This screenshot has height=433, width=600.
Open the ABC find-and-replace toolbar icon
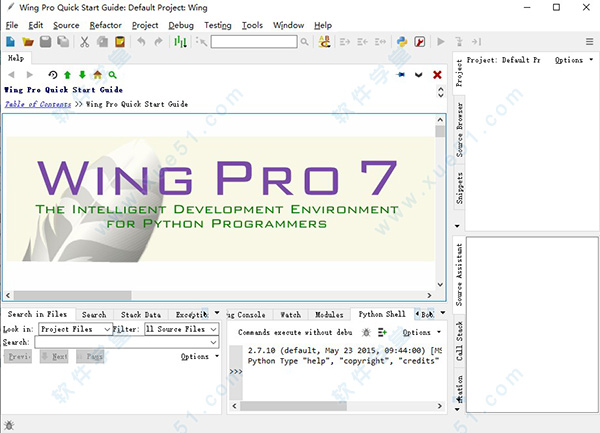324,41
